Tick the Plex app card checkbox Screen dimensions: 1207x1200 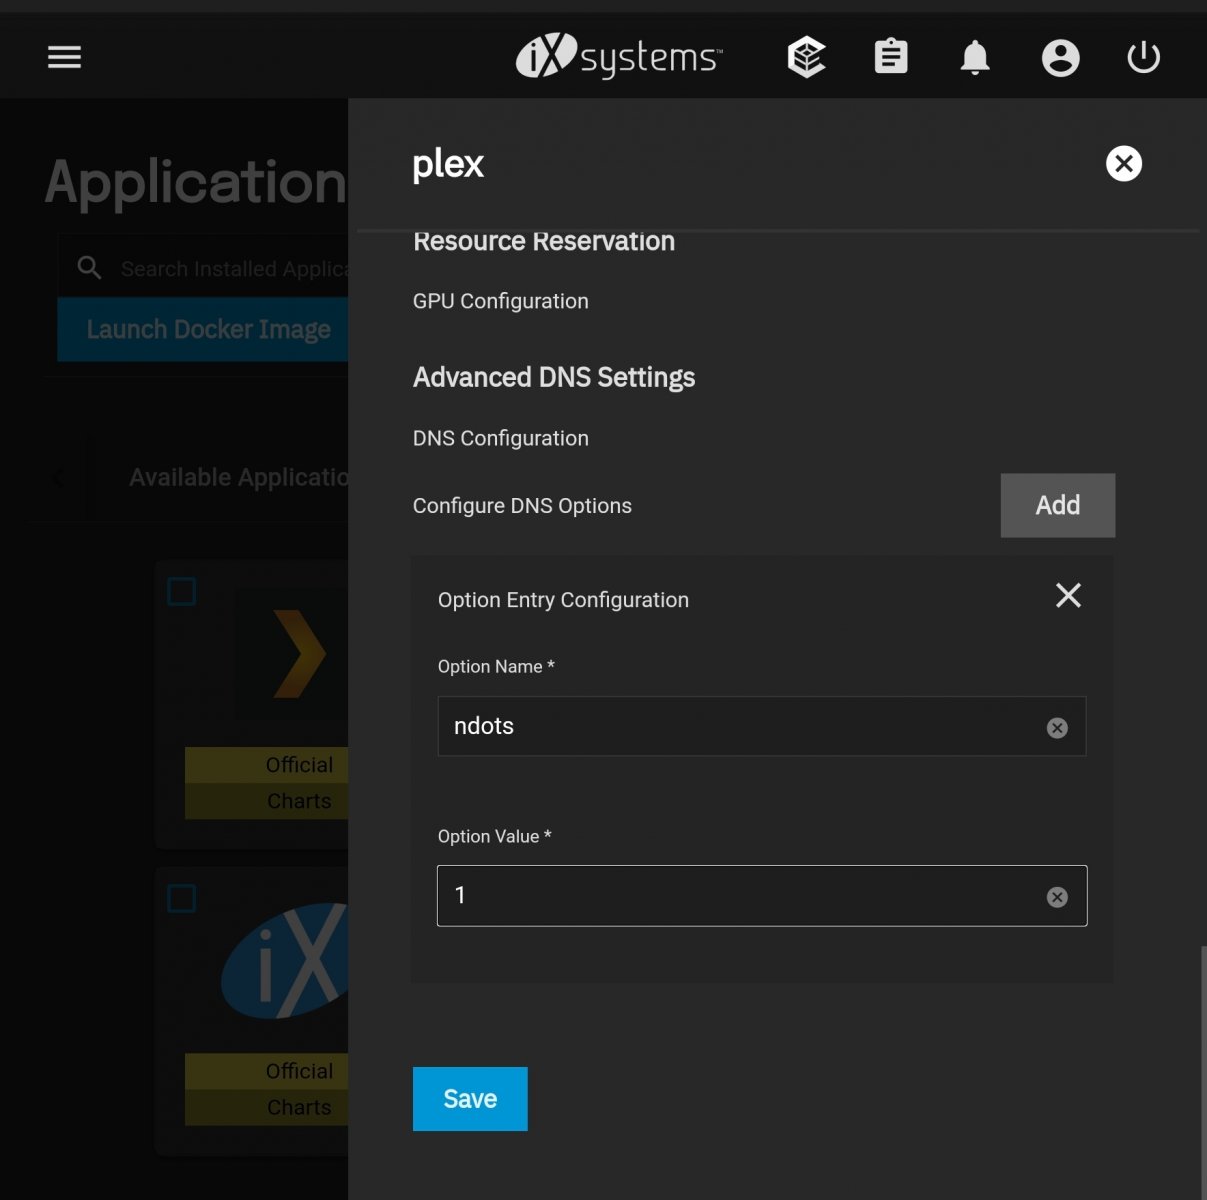click(182, 591)
